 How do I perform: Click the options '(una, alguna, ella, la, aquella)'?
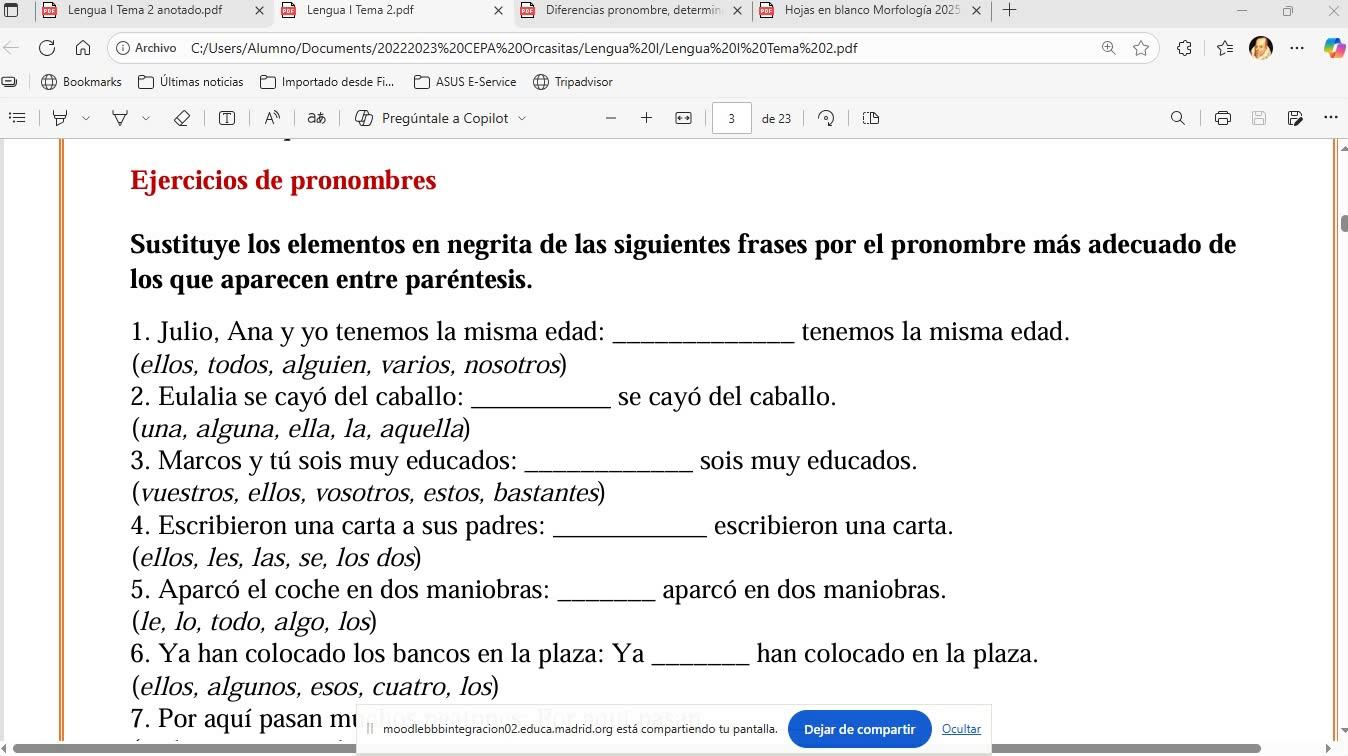pos(301,429)
